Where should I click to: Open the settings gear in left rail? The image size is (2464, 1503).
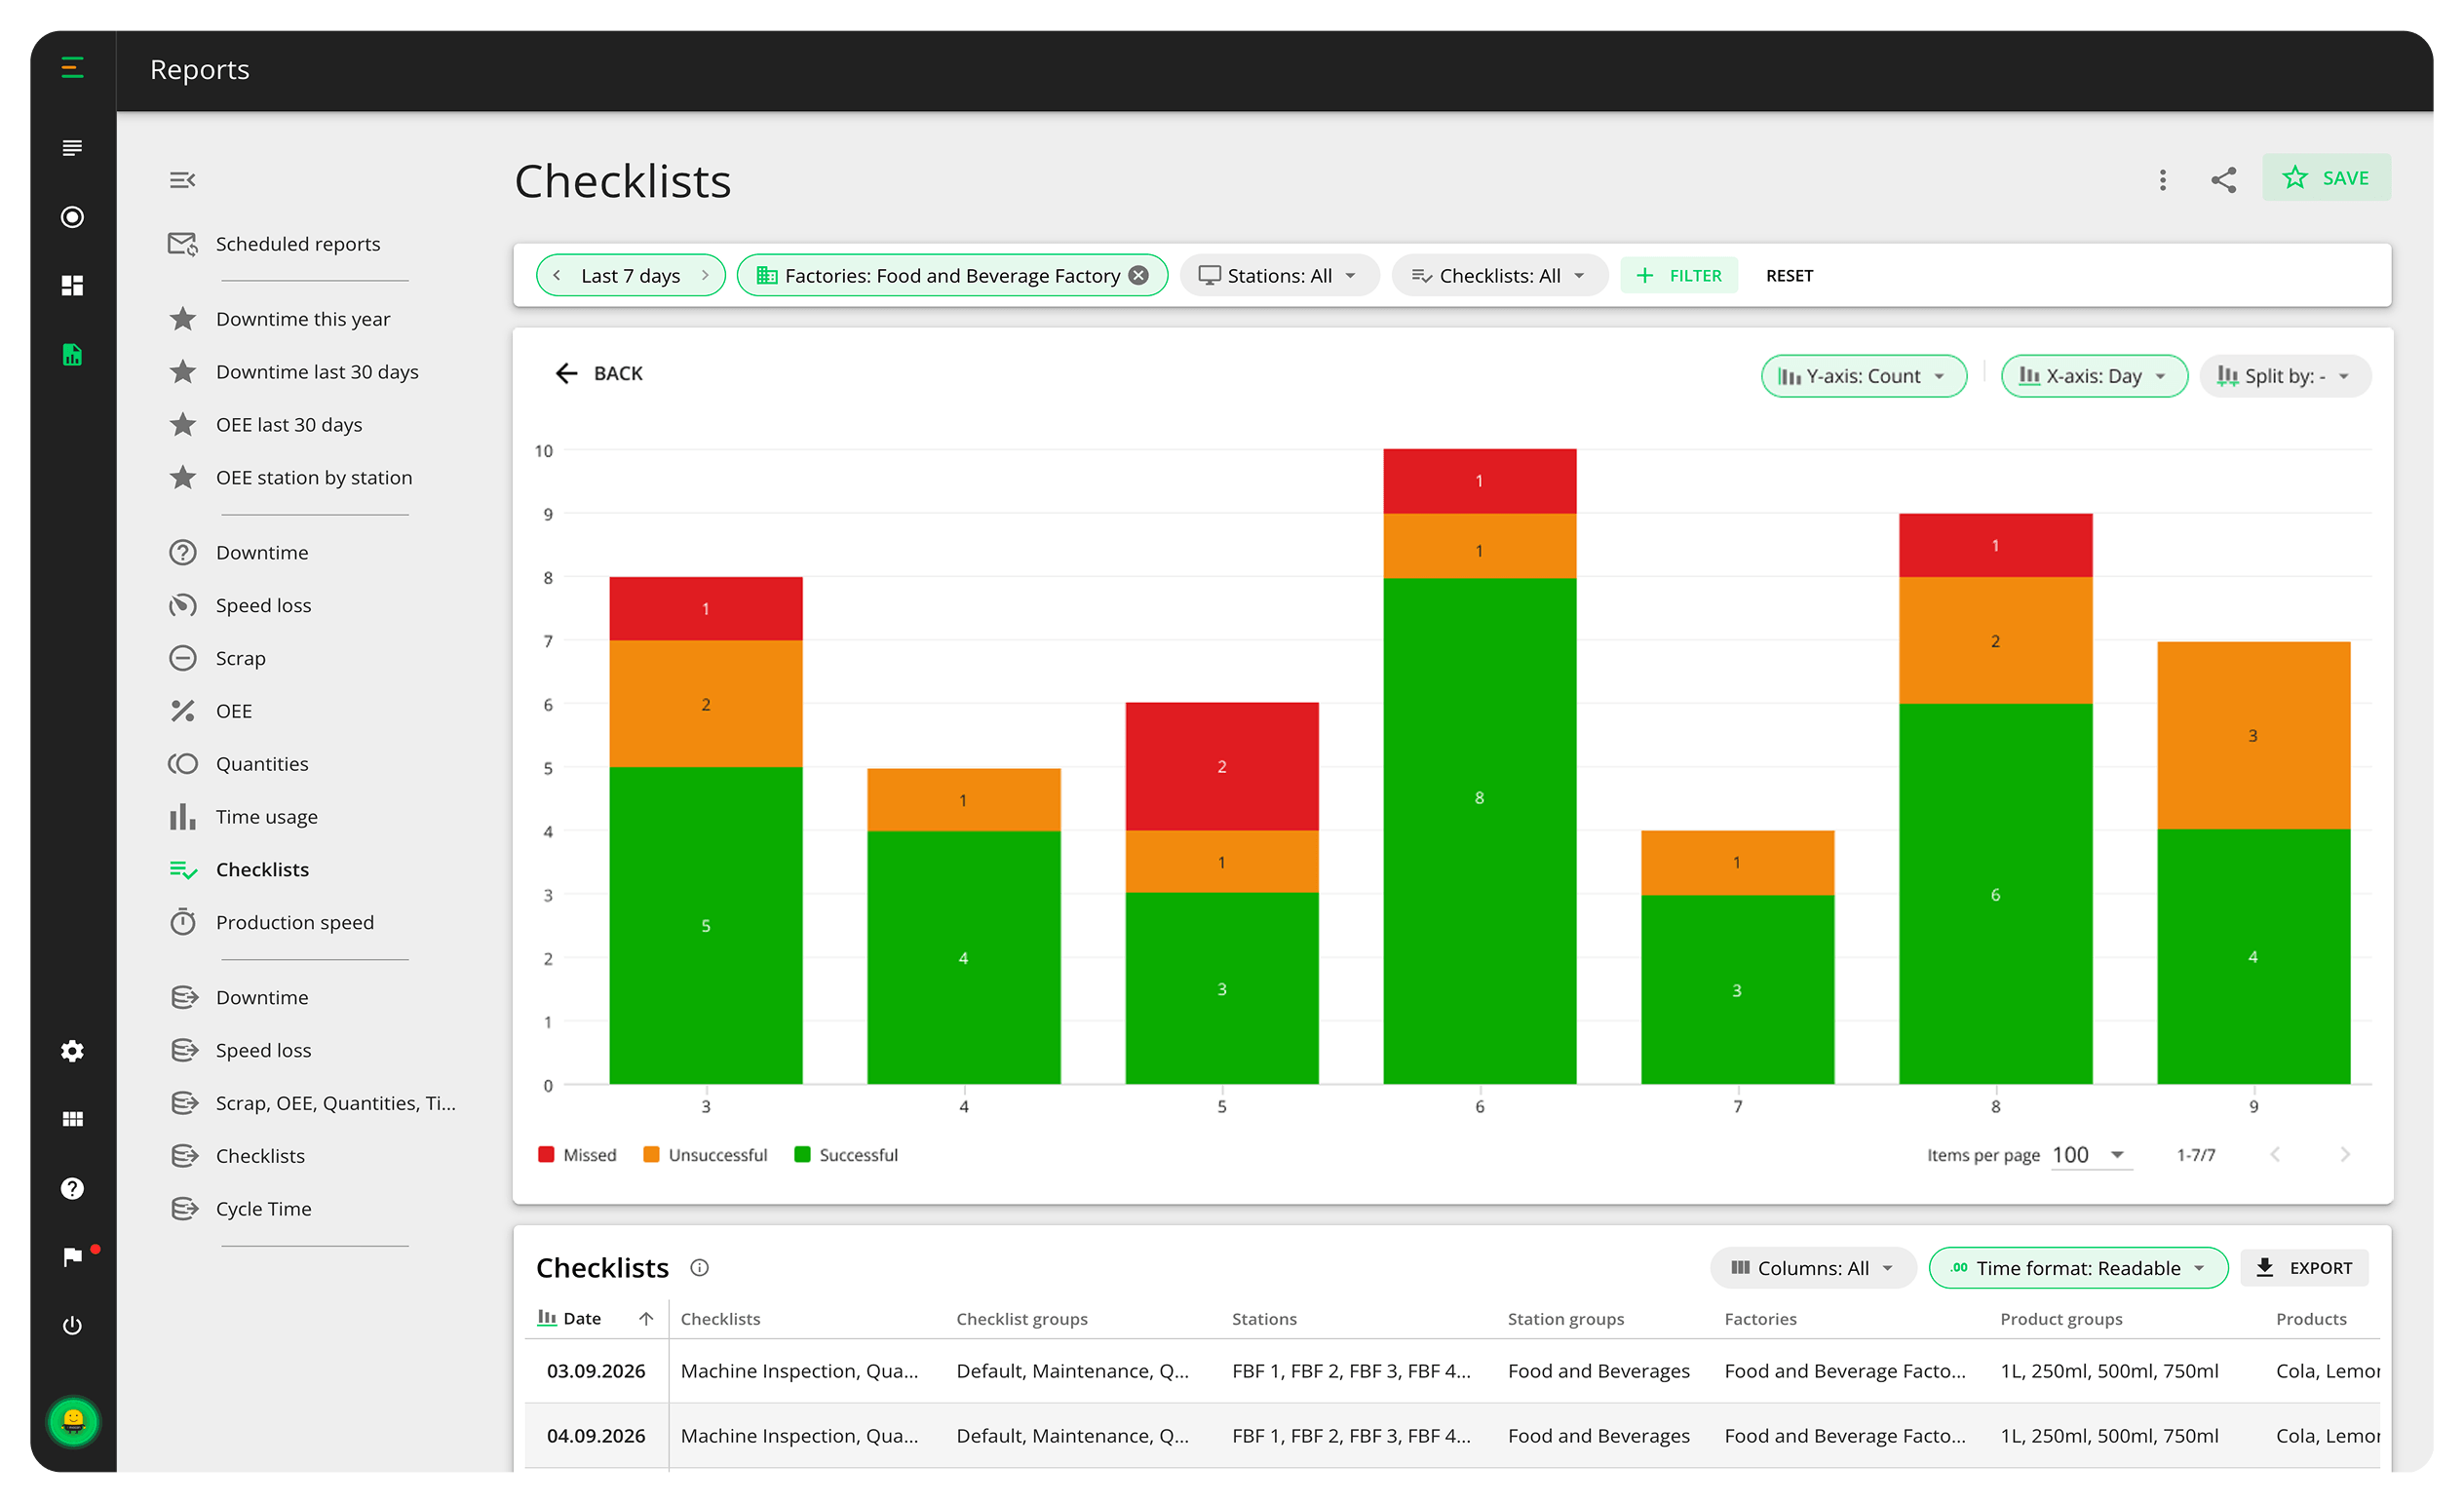click(x=72, y=1050)
